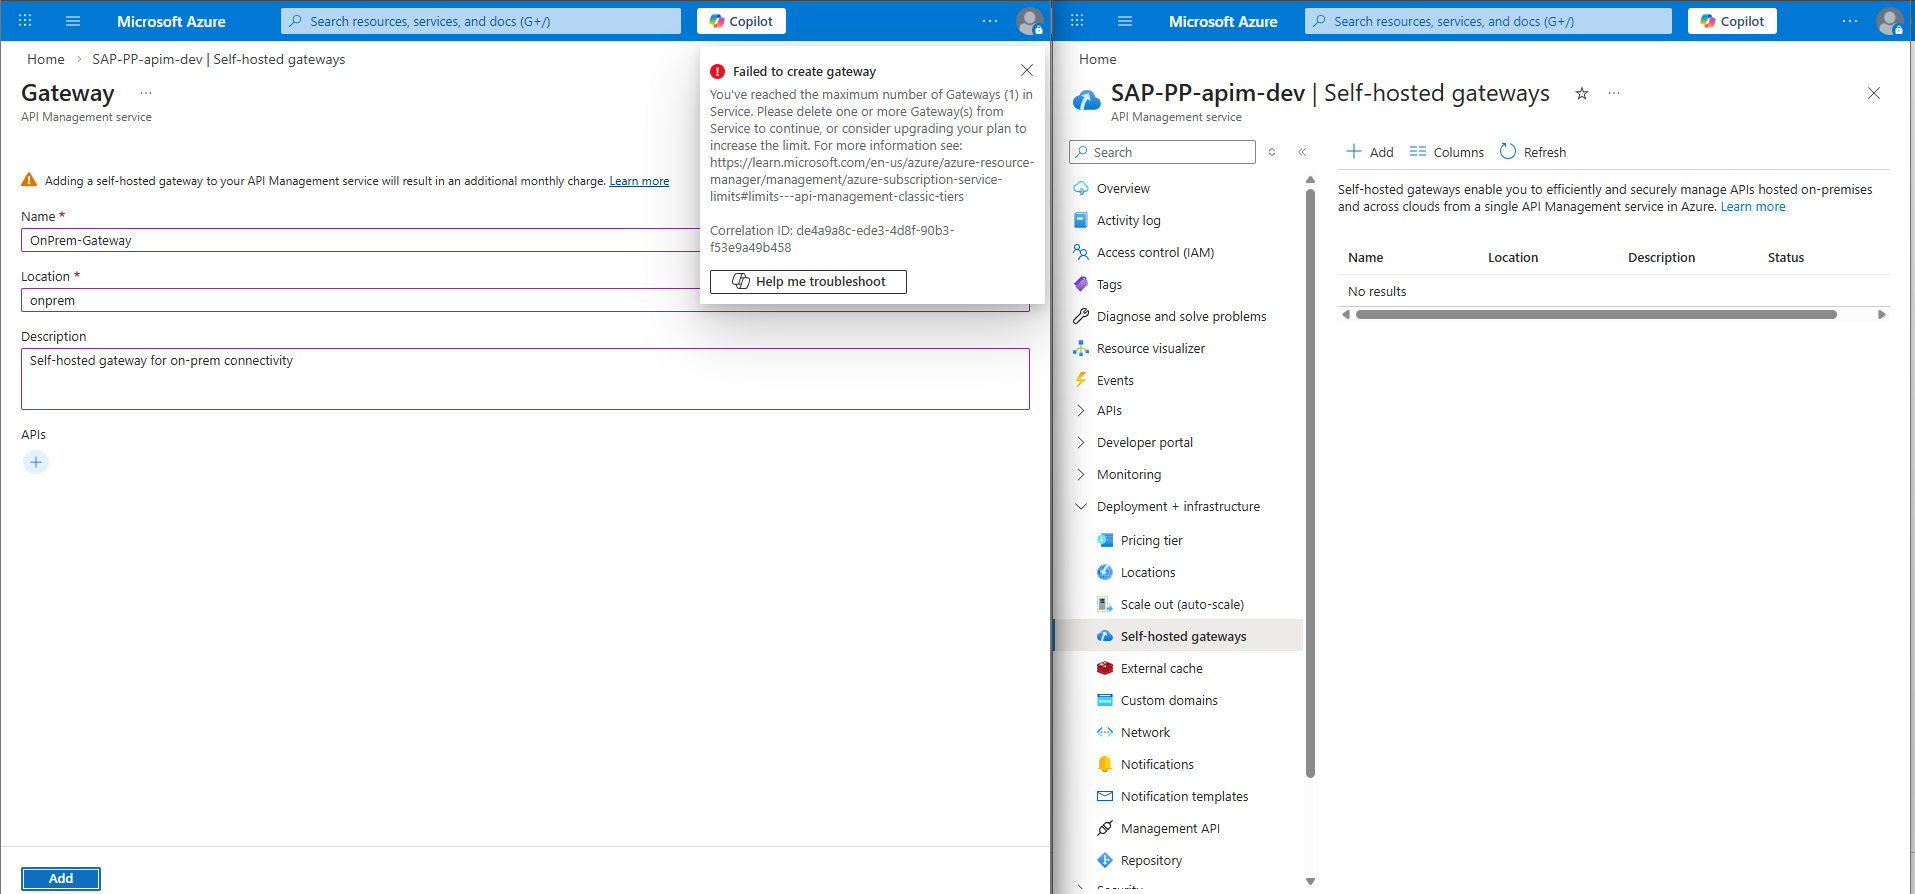
Task: Go to Home breadcrumb in left window
Action: 46,59
